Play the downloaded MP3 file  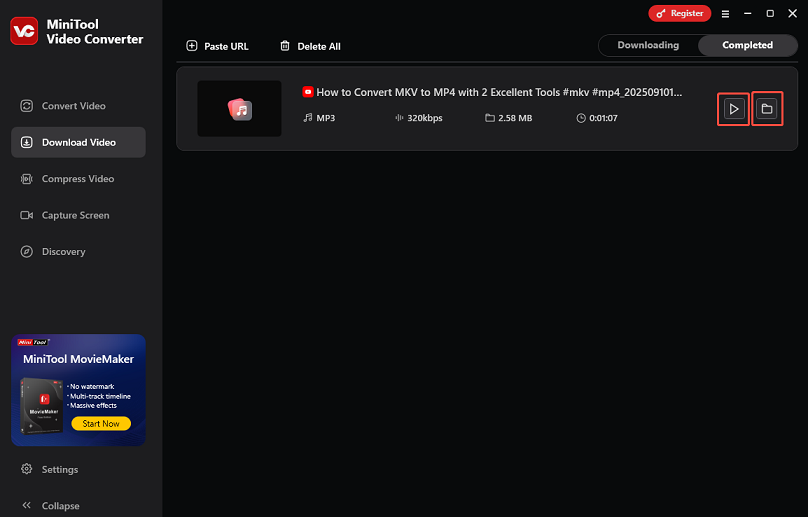click(733, 109)
